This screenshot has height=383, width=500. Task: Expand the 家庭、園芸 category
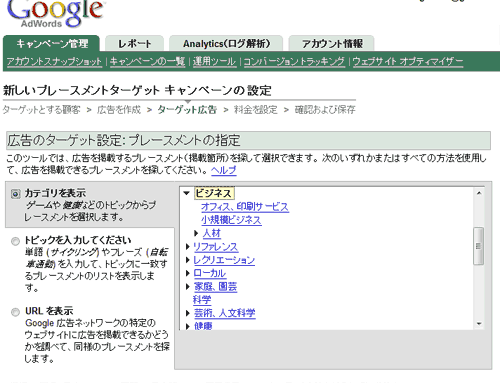coord(188,286)
